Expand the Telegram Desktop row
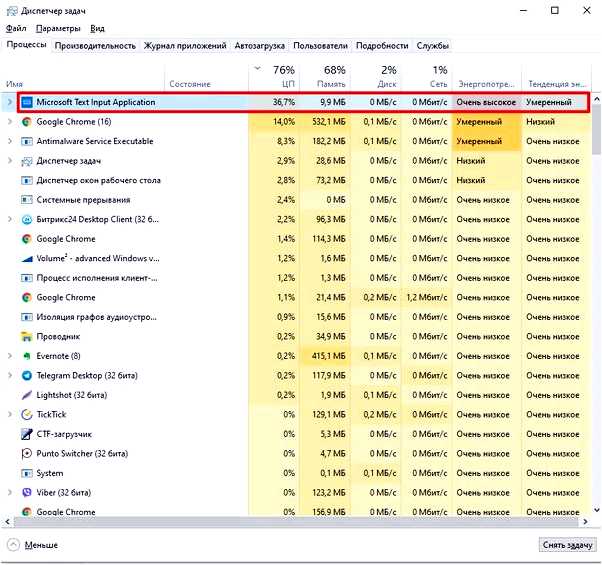602x565 pixels. (x=10, y=376)
